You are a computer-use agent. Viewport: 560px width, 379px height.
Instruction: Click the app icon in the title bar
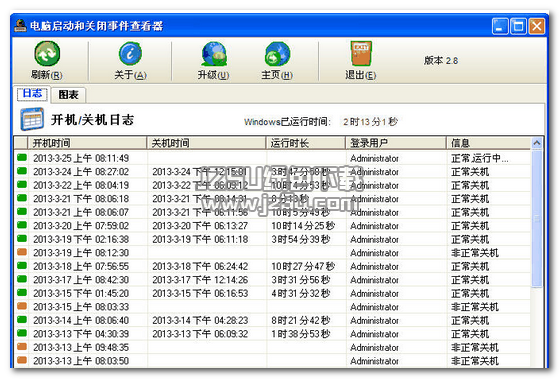click(x=20, y=26)
